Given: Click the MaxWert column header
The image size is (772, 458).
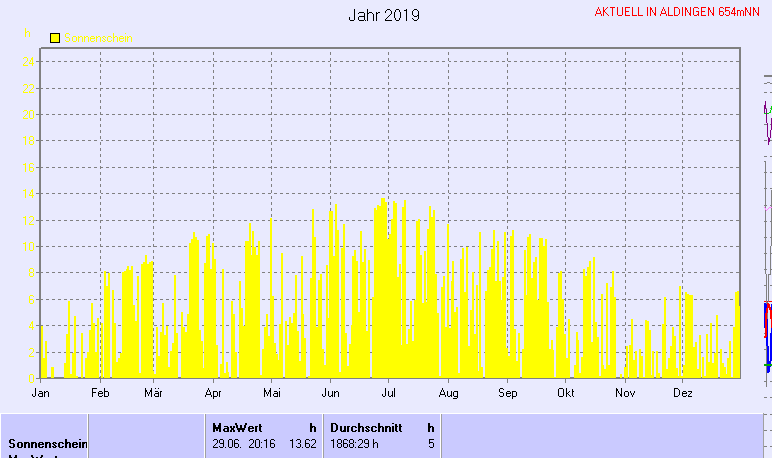Looking at the screenshot, I should tap(237, 427).
